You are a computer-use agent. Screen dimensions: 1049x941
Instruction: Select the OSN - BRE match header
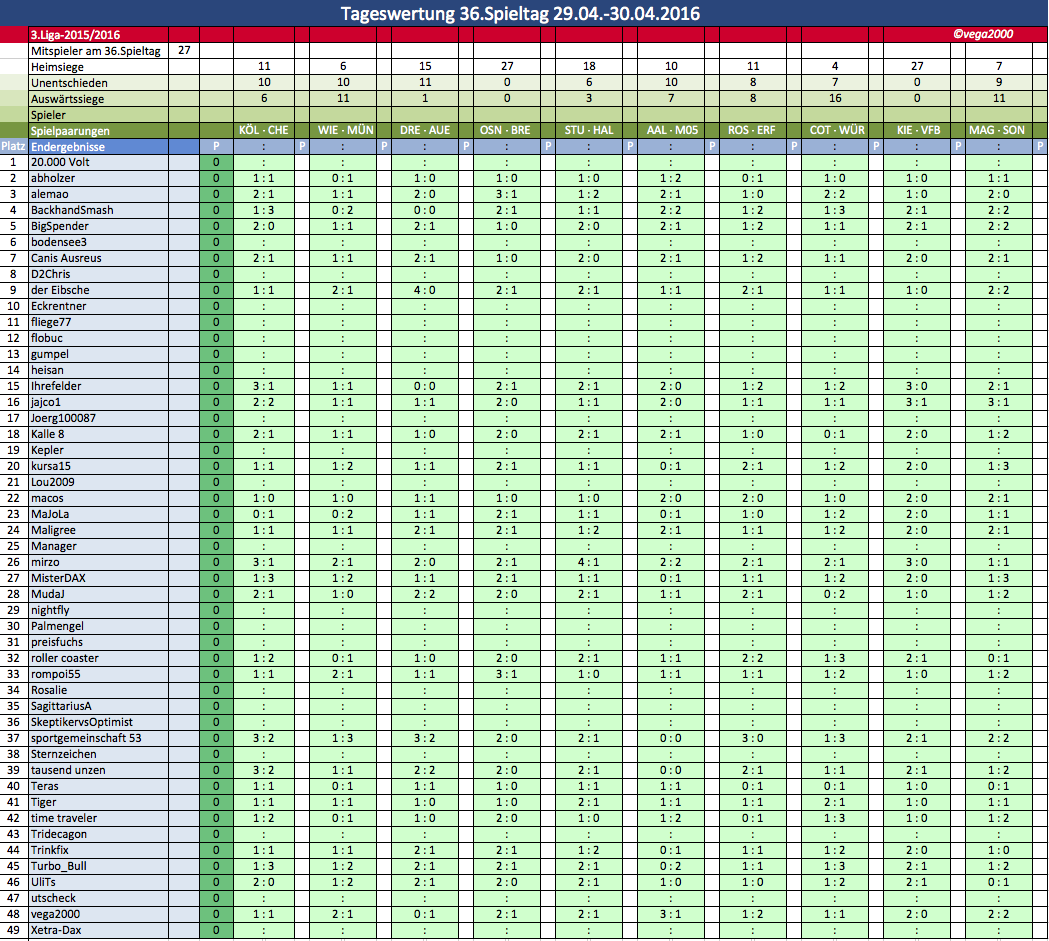pos(507,130)
